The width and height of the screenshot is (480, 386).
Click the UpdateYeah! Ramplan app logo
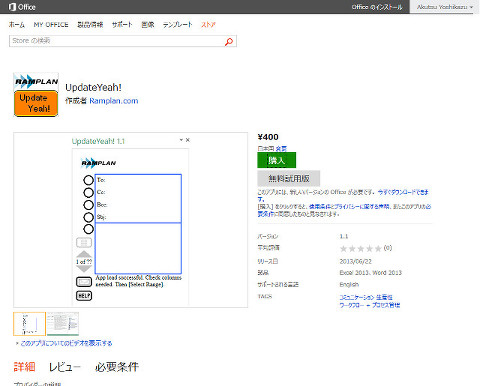pyautogui.click(x=36, y=95)
